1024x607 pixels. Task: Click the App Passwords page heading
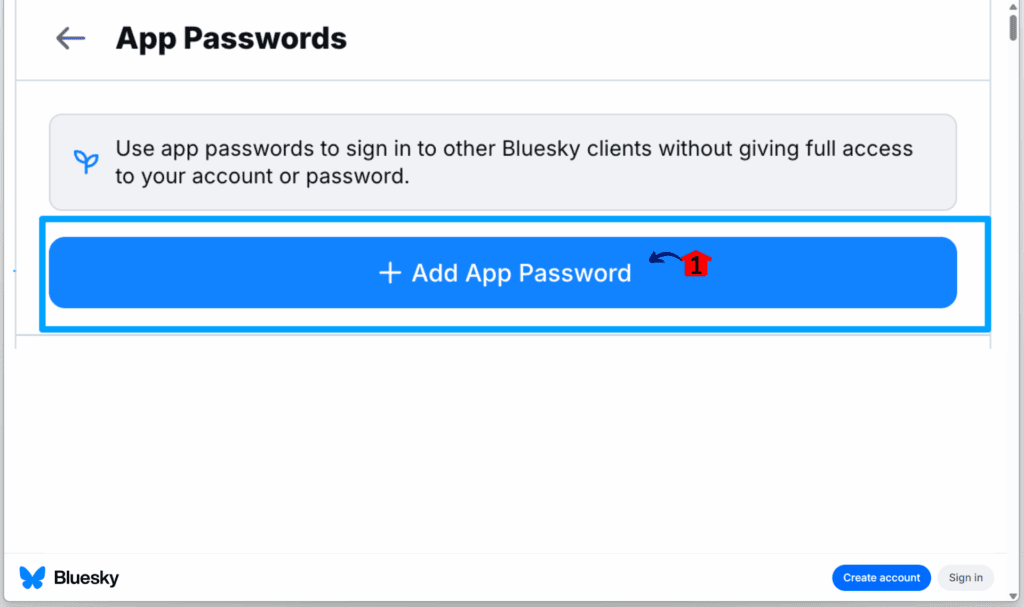click(231, 39)
